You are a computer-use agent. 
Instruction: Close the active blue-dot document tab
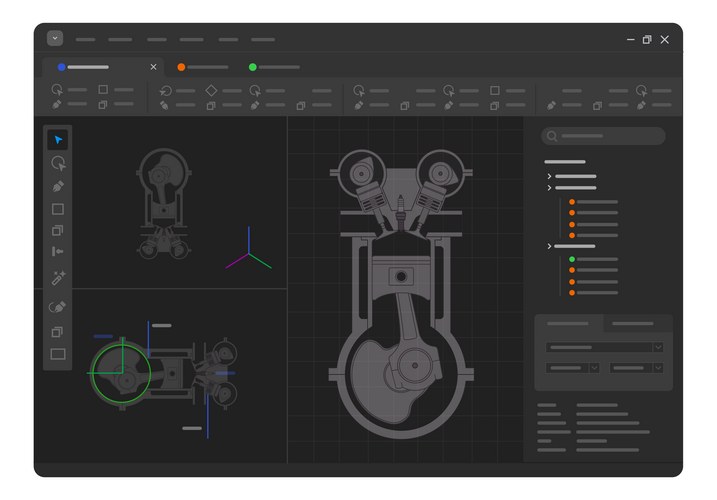coord(153,67)
